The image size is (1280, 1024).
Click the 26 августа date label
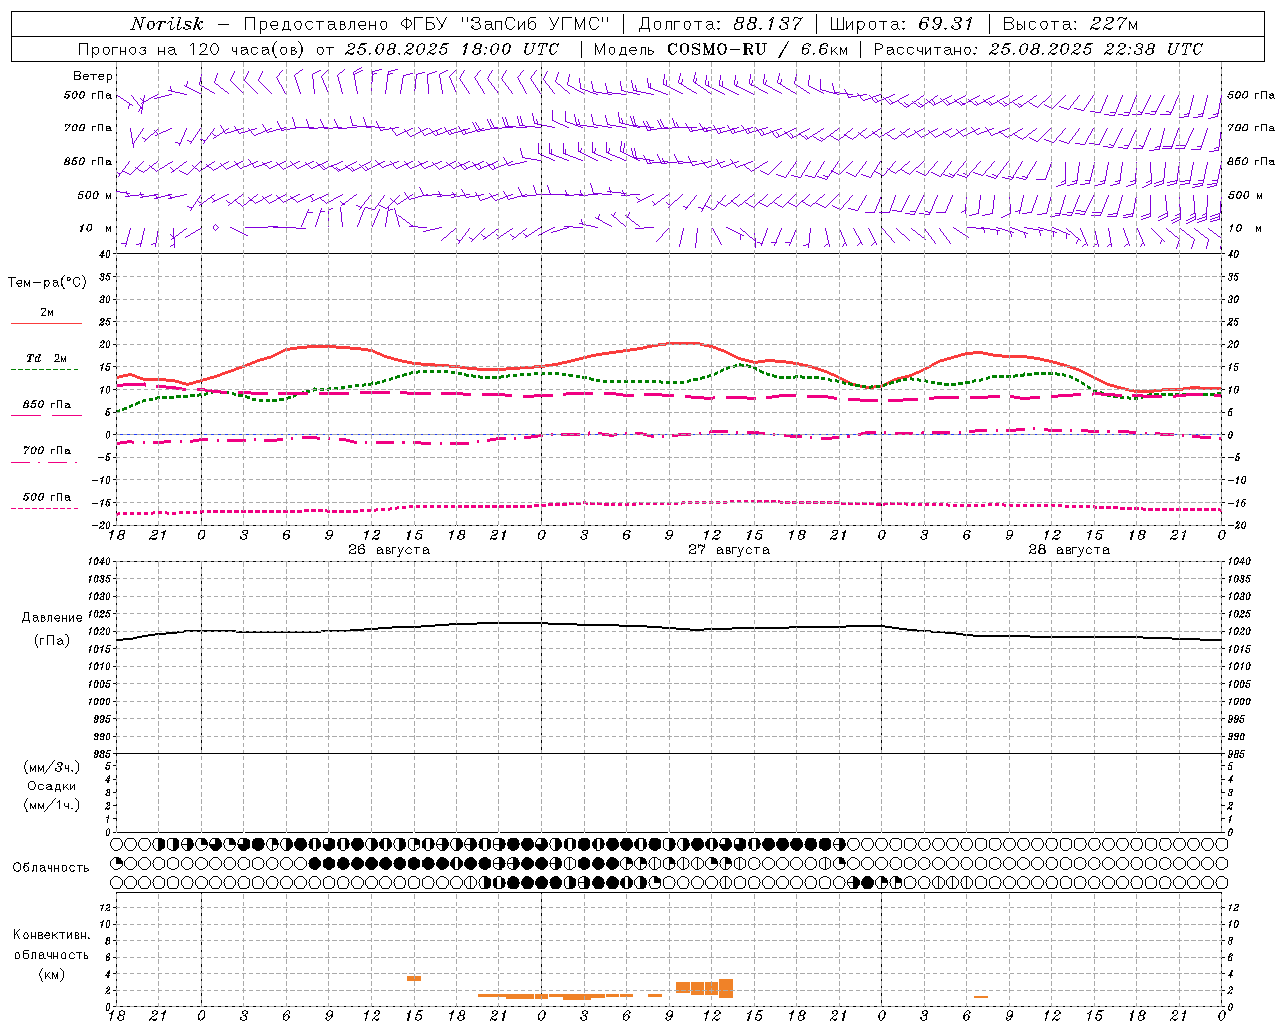click(x=389, y=550)
